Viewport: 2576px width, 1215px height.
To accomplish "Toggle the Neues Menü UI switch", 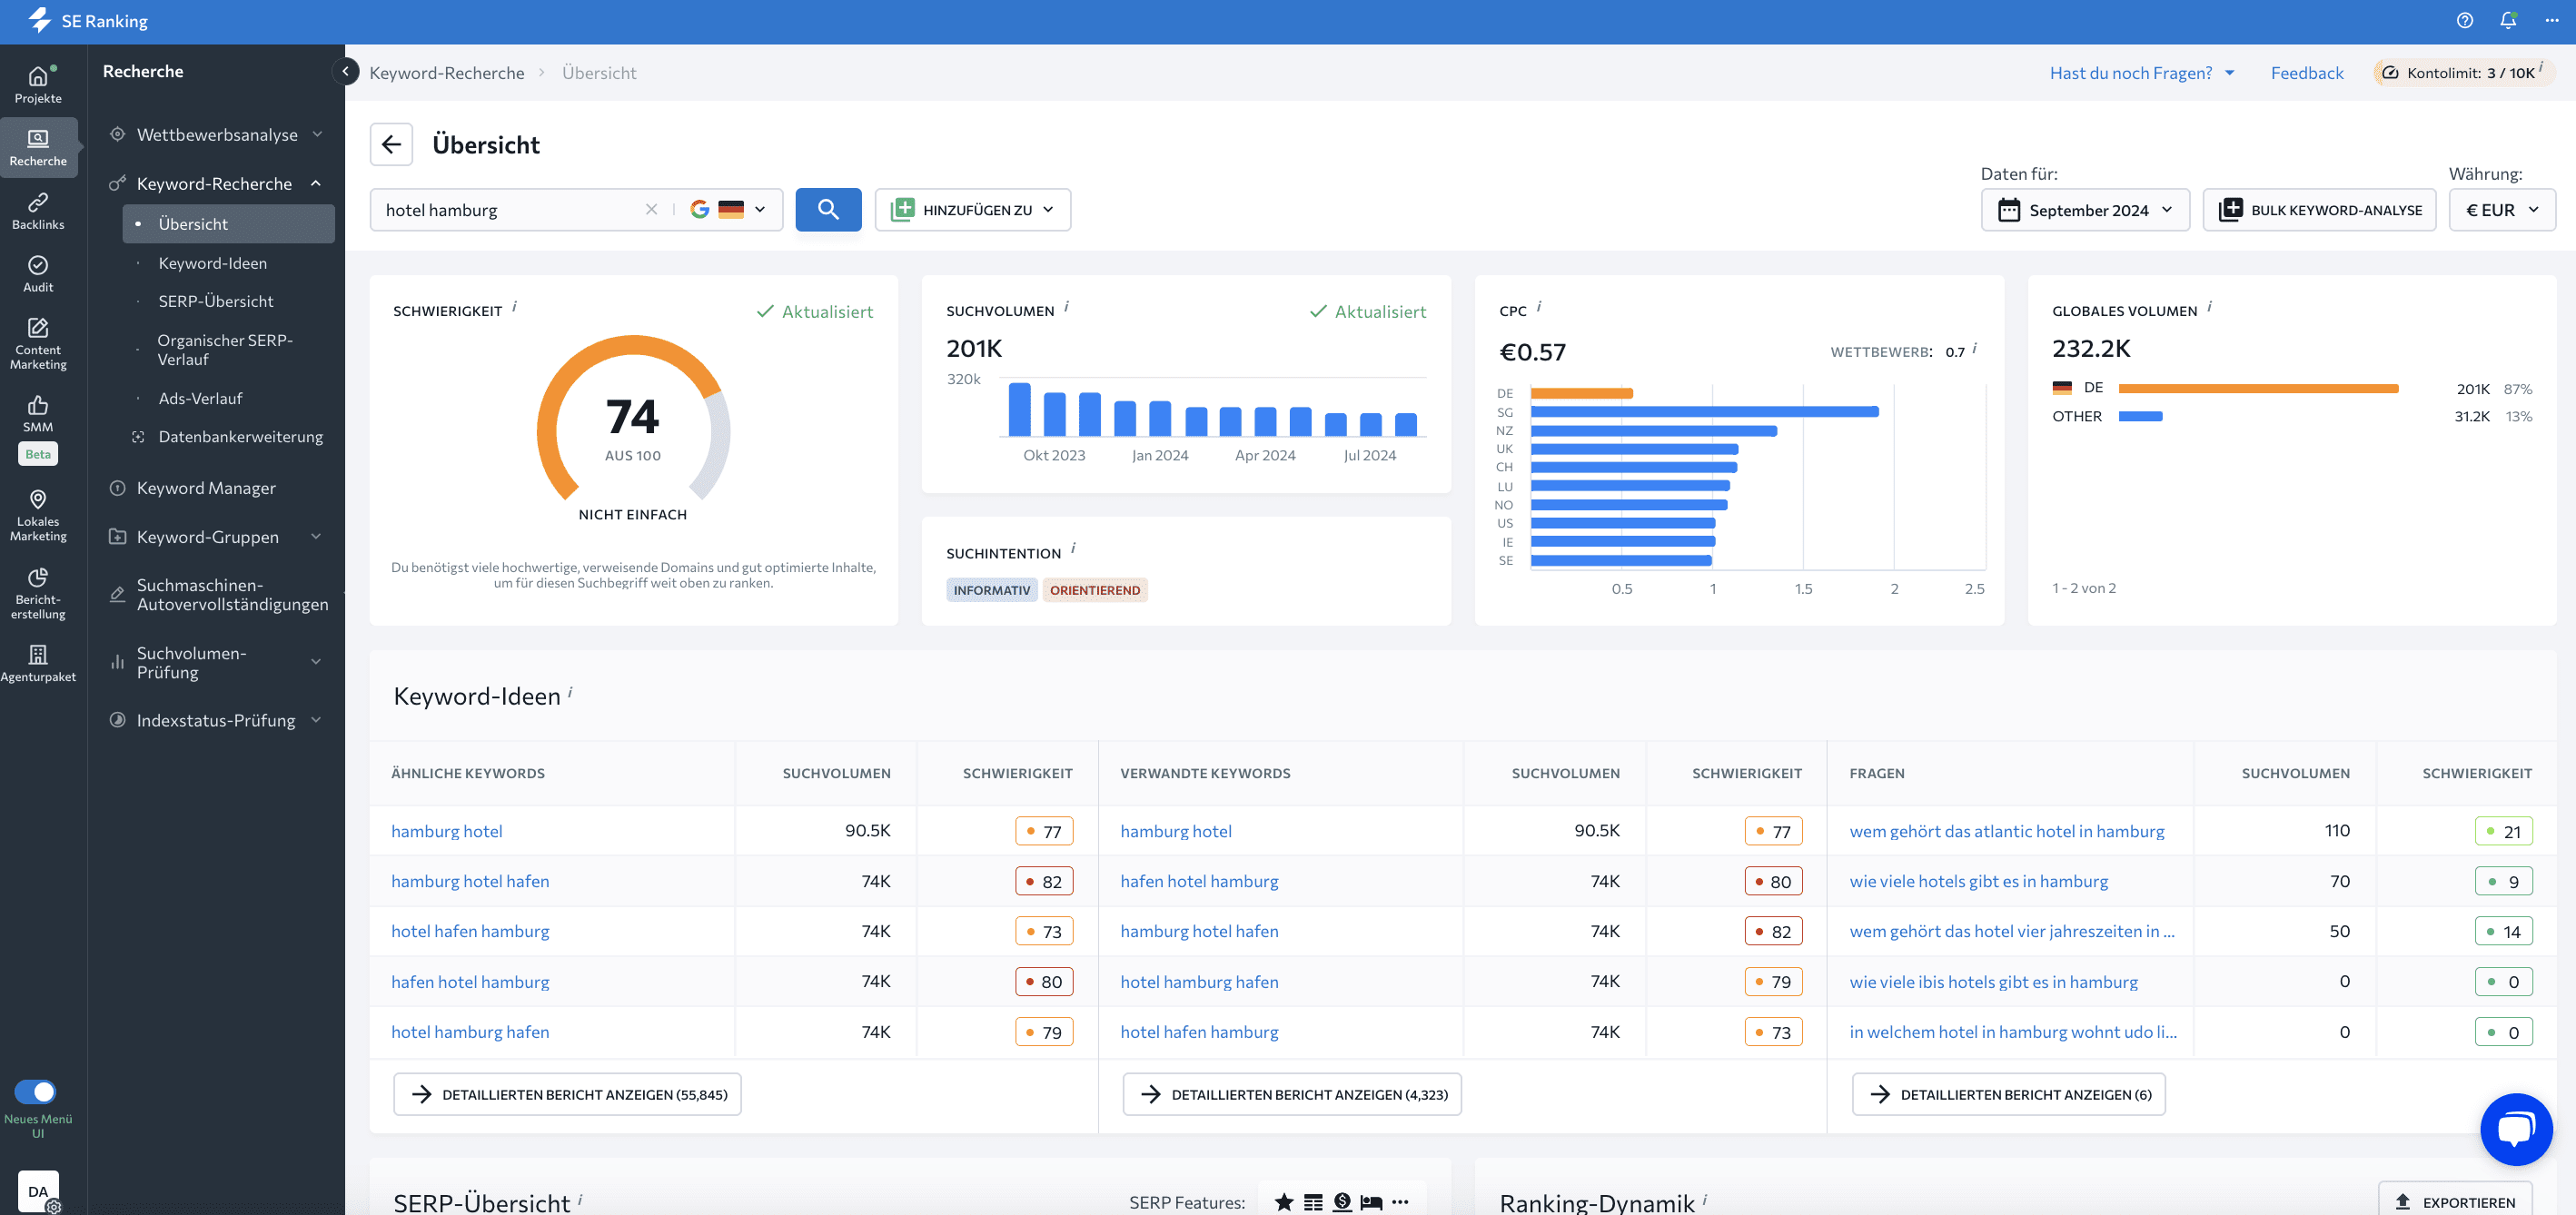I will pos(35,1092).
